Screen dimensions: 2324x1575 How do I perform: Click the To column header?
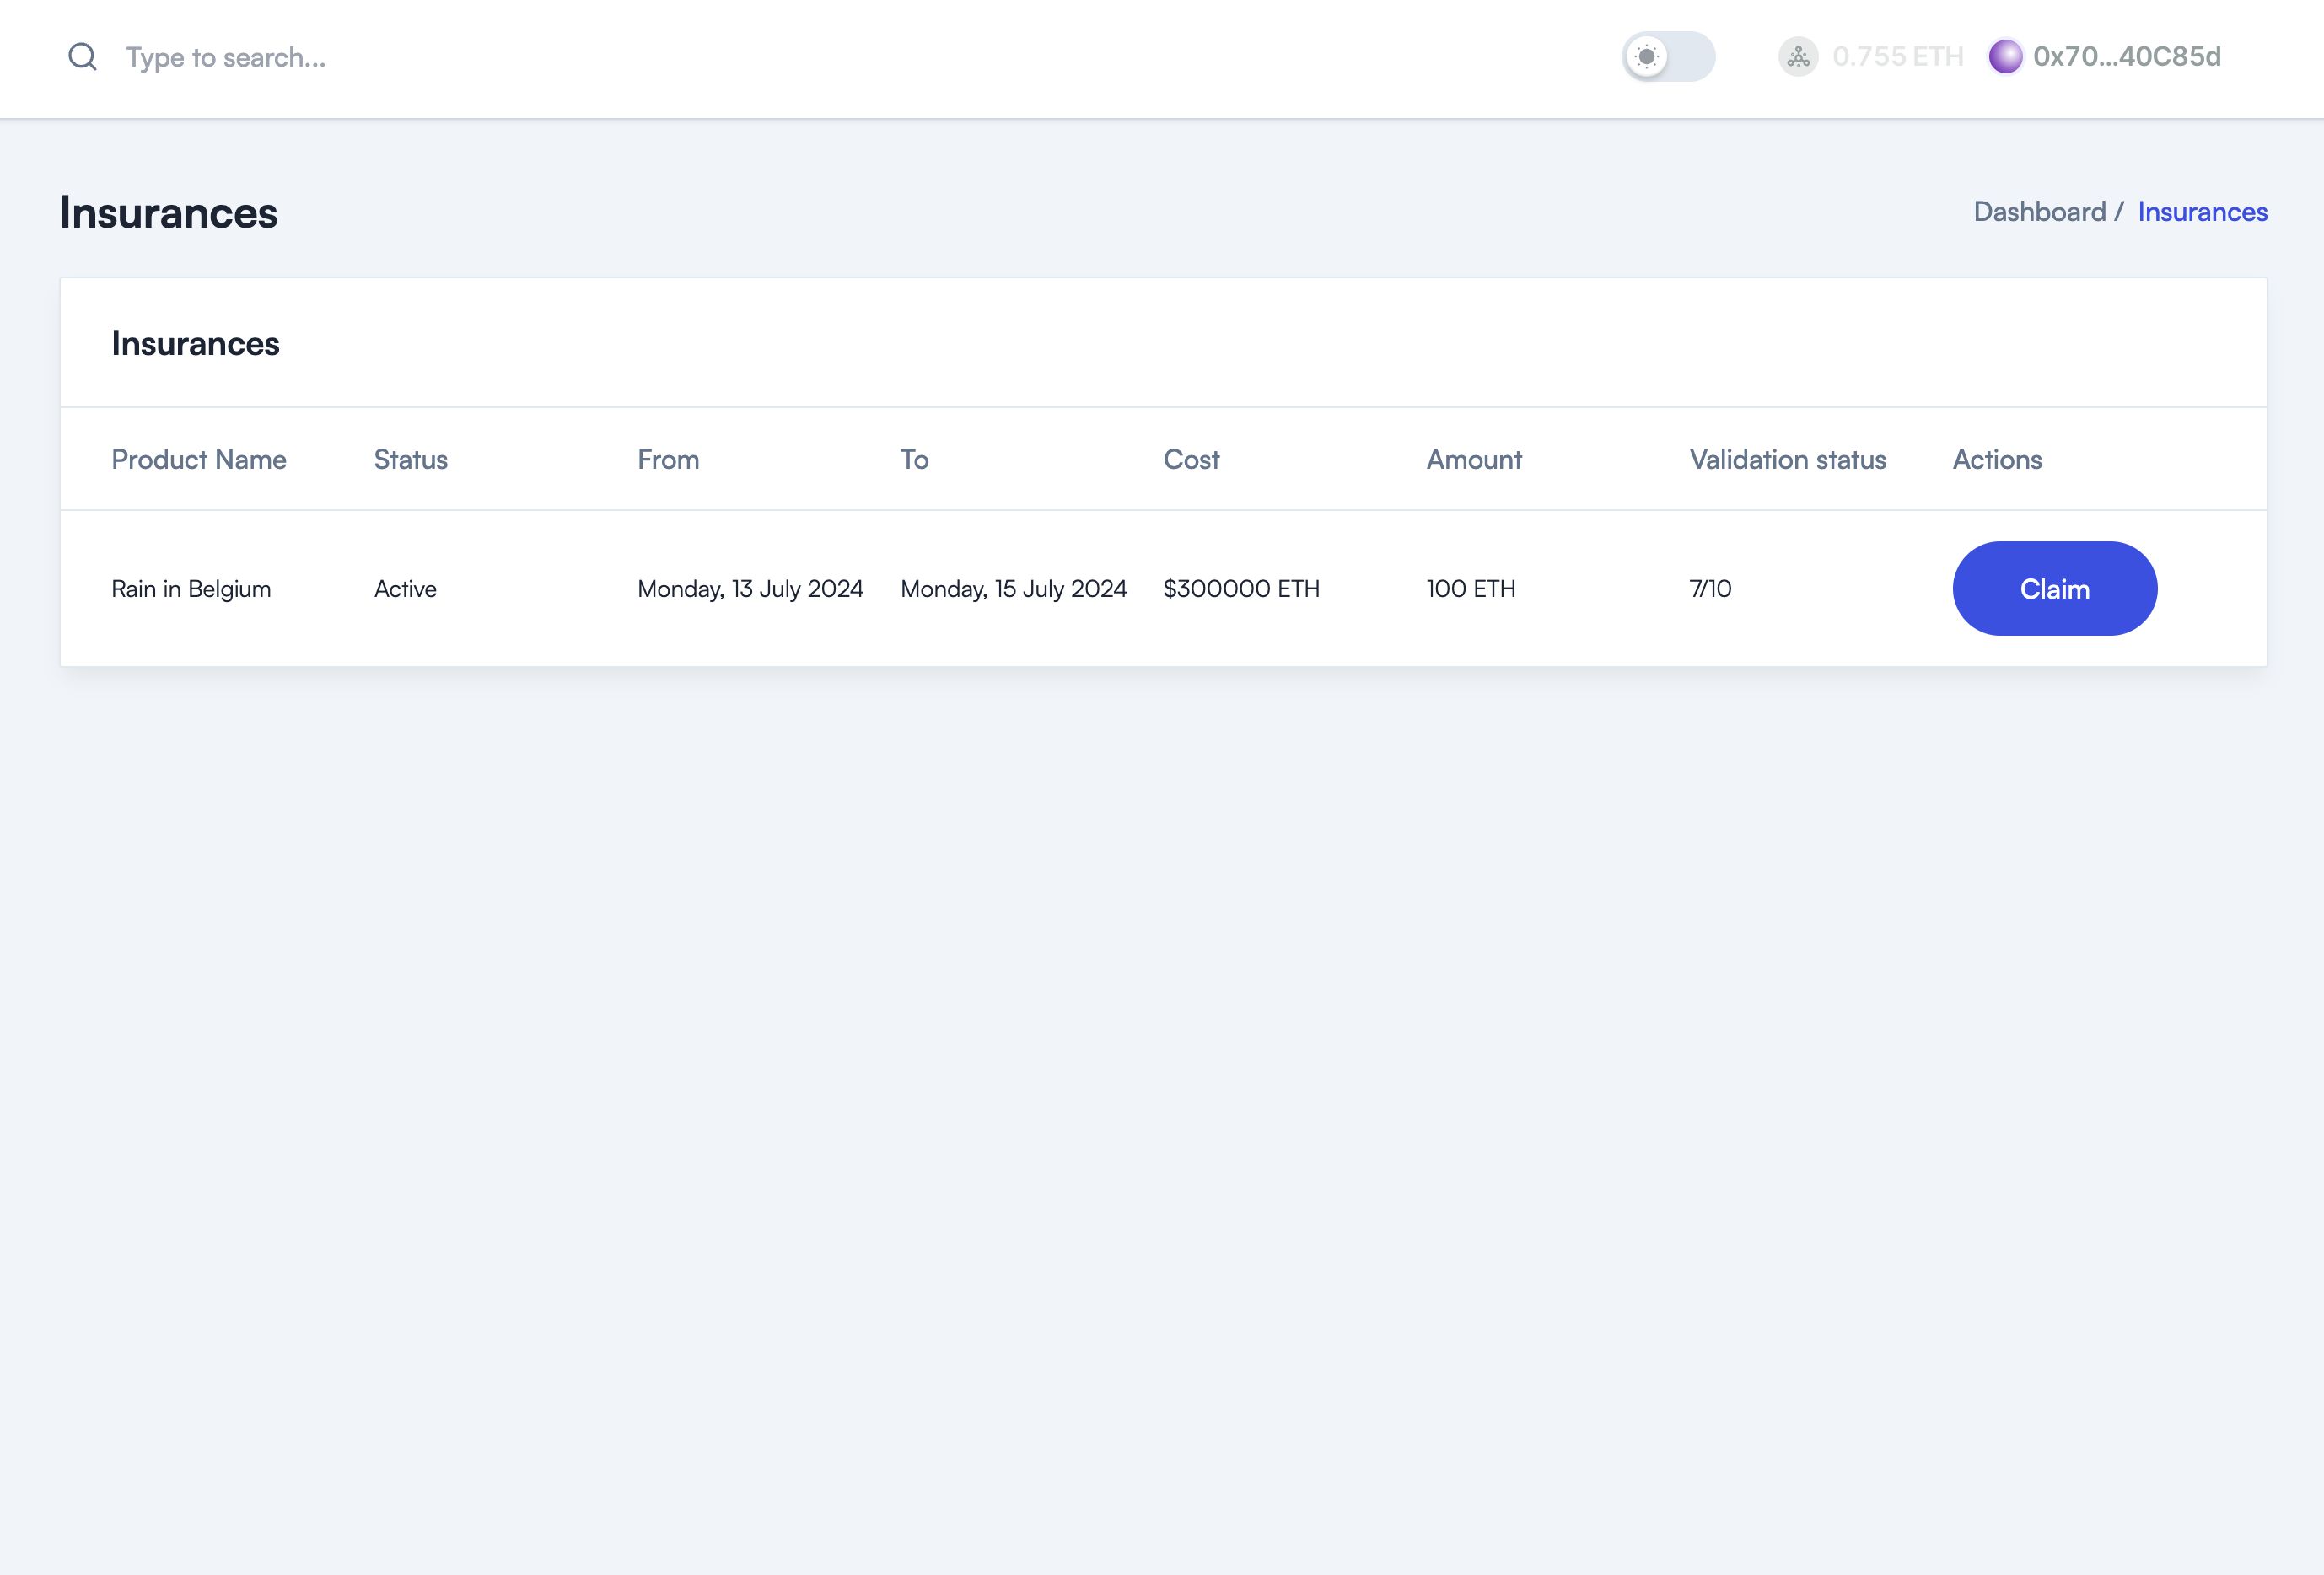coord(914,460)
